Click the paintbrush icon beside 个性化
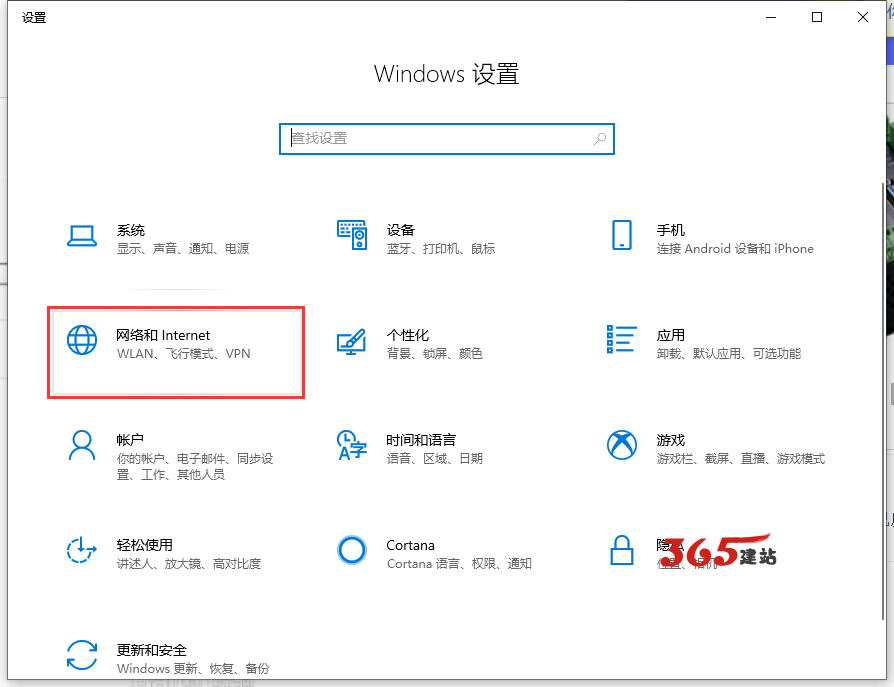 coord(351,342)
